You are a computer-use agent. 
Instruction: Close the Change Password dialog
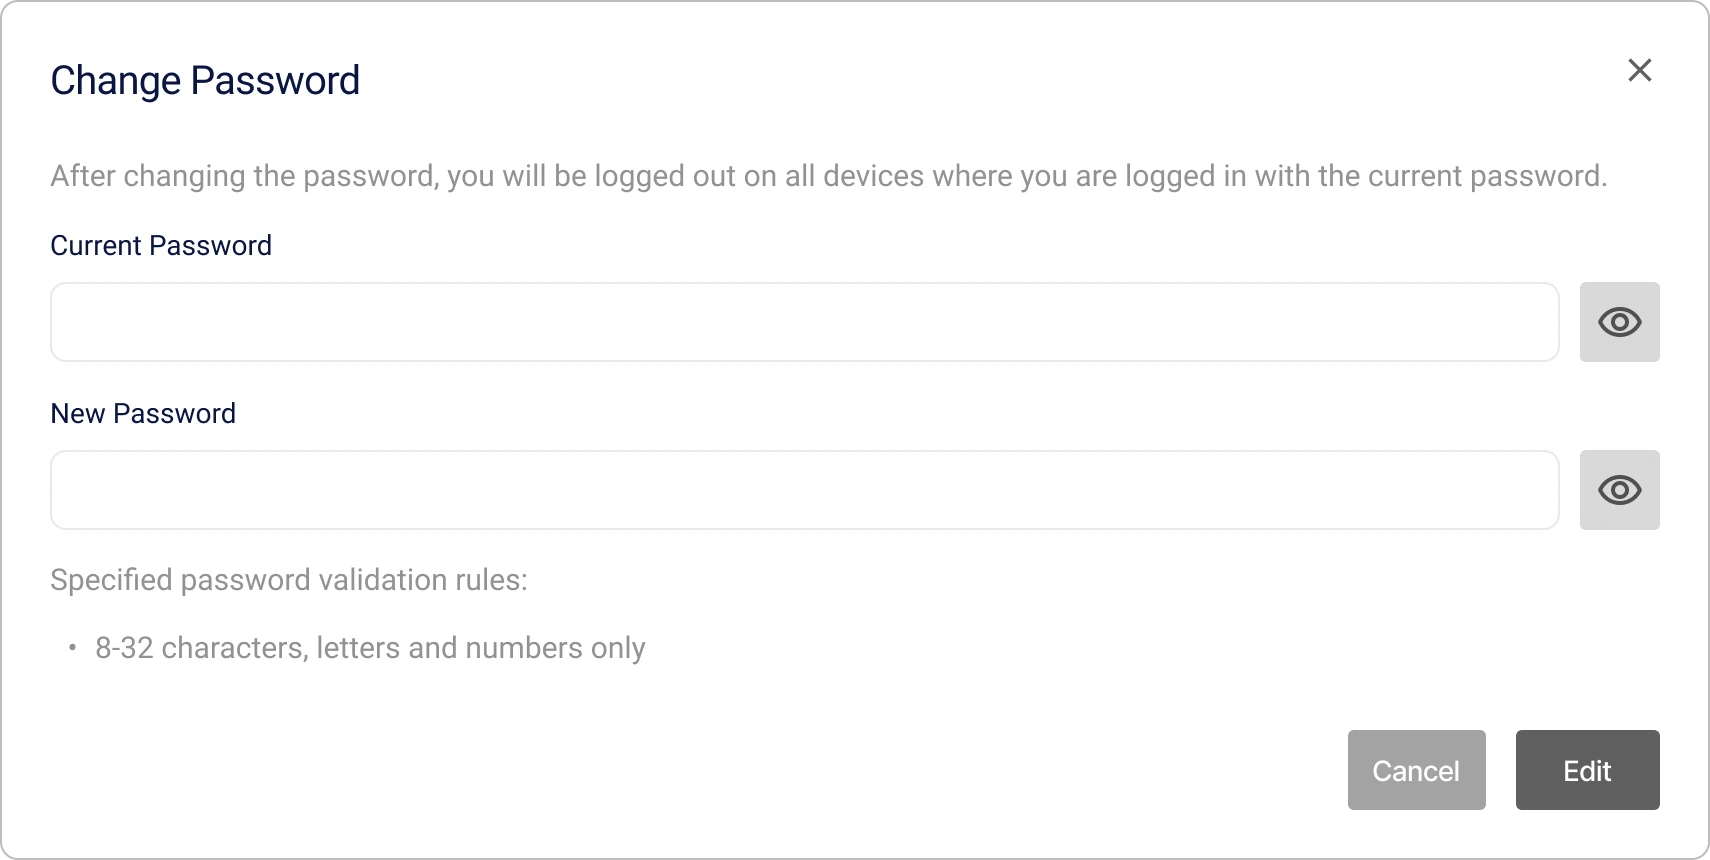[1639, 70]
